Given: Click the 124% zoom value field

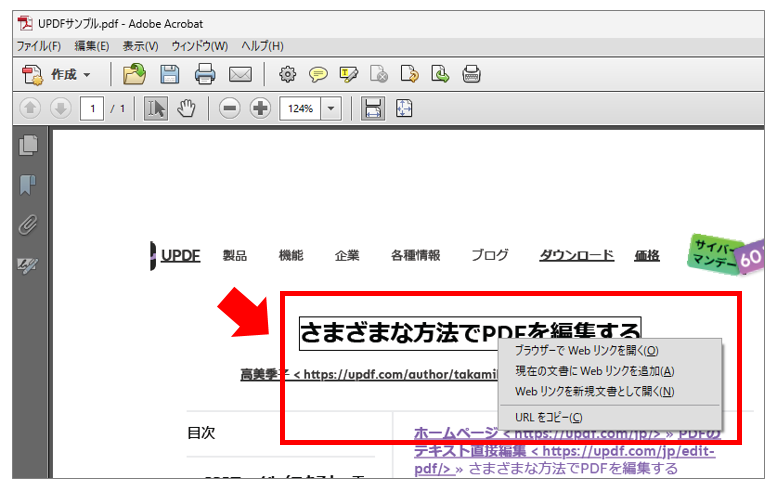Looking at the screenshot, I should (x=300, y=108).
